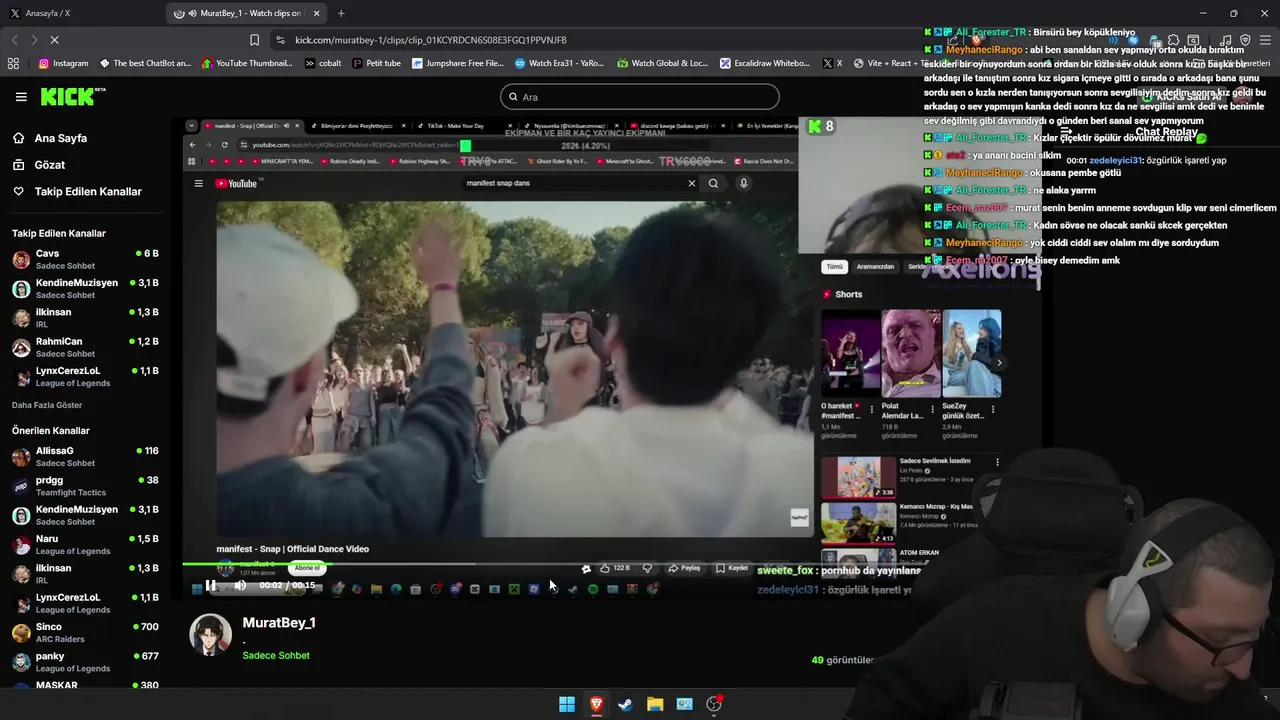Expand Daha Fazla Göster list
Image resolution: width=1280 pixels, height=720 pixels.
tap(47, 405)
